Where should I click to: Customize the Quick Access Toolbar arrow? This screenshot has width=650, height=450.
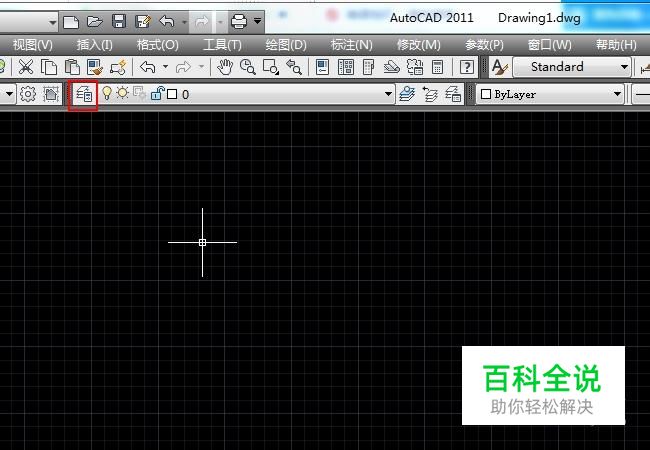tap(257, 21)
